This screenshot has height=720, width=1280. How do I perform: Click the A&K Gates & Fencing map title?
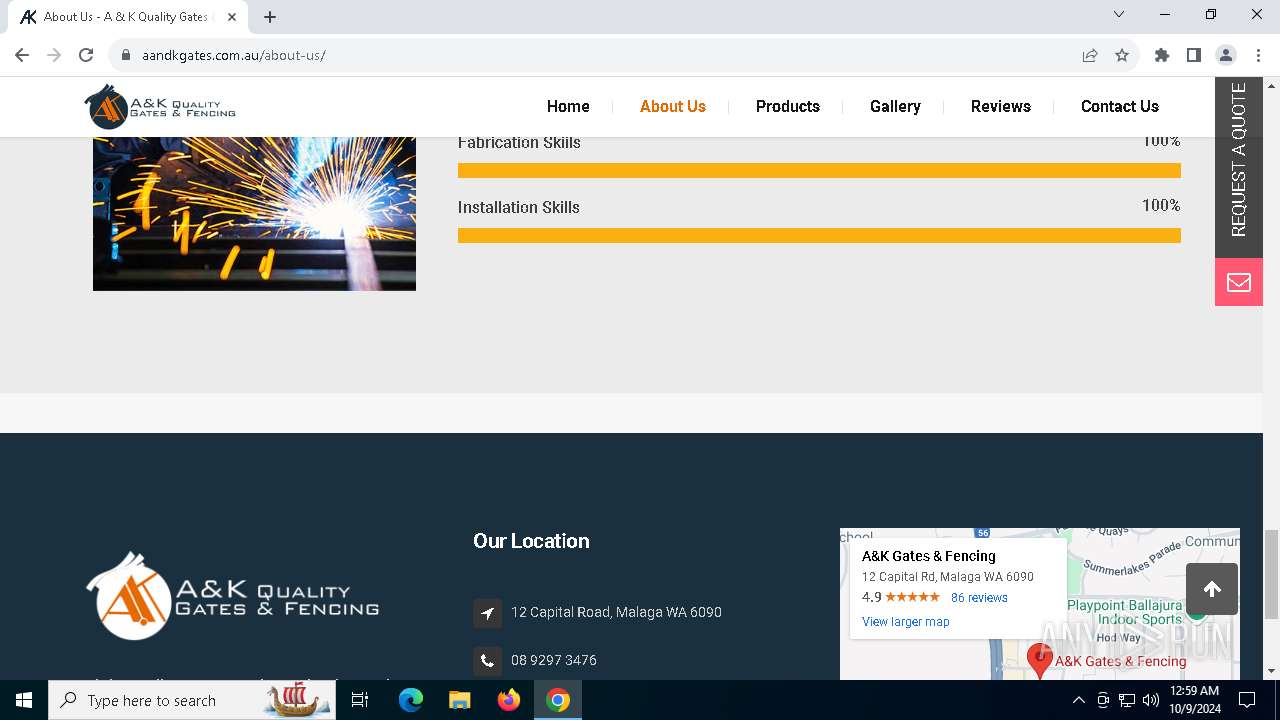tap(929, 556)
